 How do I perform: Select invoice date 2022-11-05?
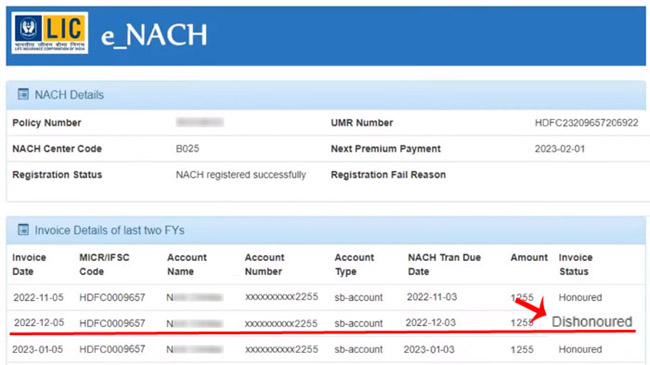point(38,297)
